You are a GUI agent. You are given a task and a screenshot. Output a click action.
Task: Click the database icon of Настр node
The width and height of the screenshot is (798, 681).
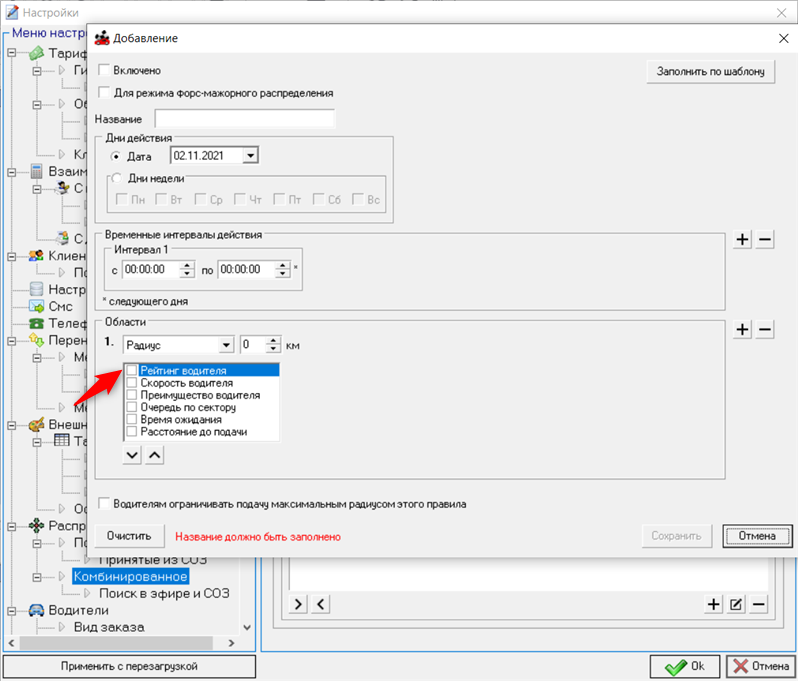click(x=36, y=289)
